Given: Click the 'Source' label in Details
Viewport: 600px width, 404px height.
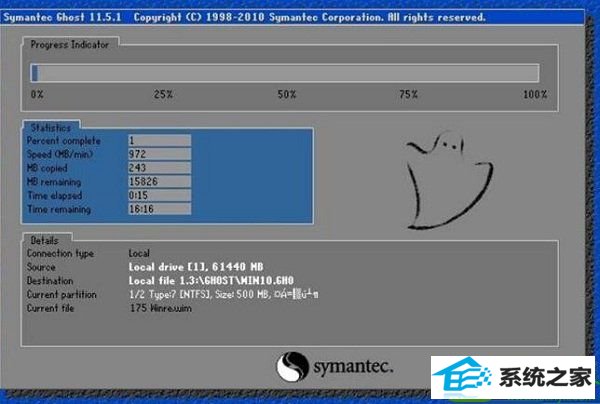Looking at the screenshot, I should 41,267.
